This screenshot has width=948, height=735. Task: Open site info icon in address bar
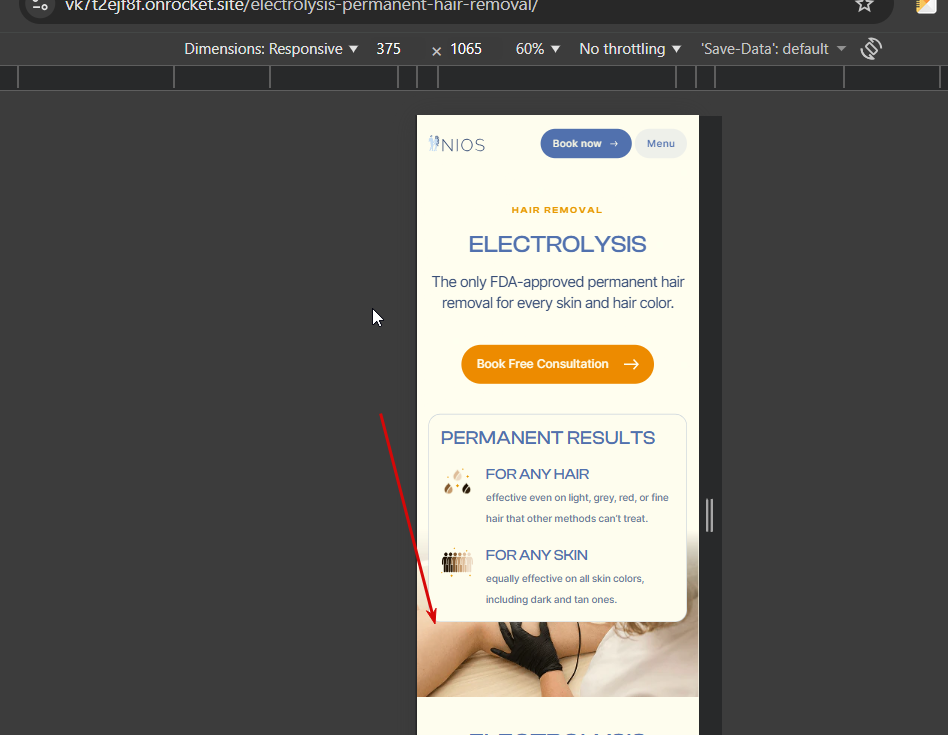[40, 5]
